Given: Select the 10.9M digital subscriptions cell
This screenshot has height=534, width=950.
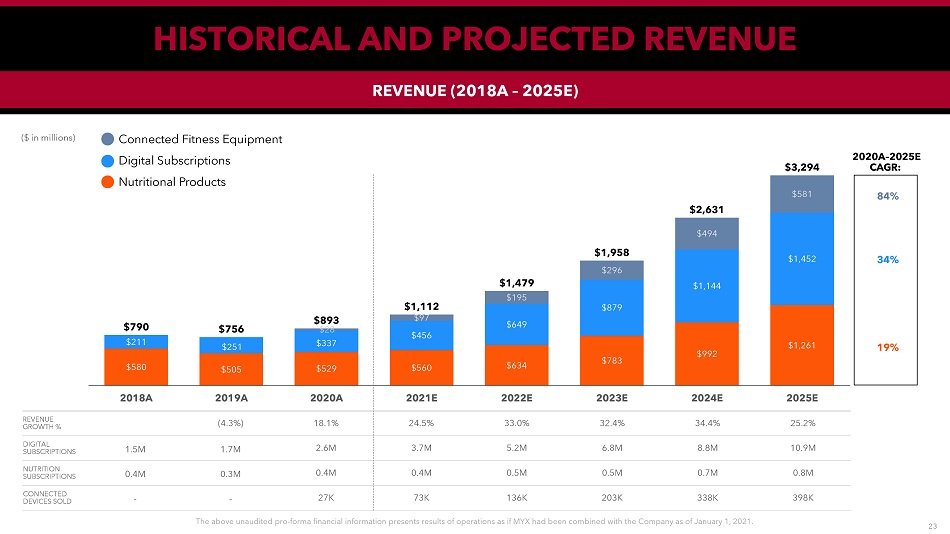Looking at the screenshot, I should tap(802, 447).
